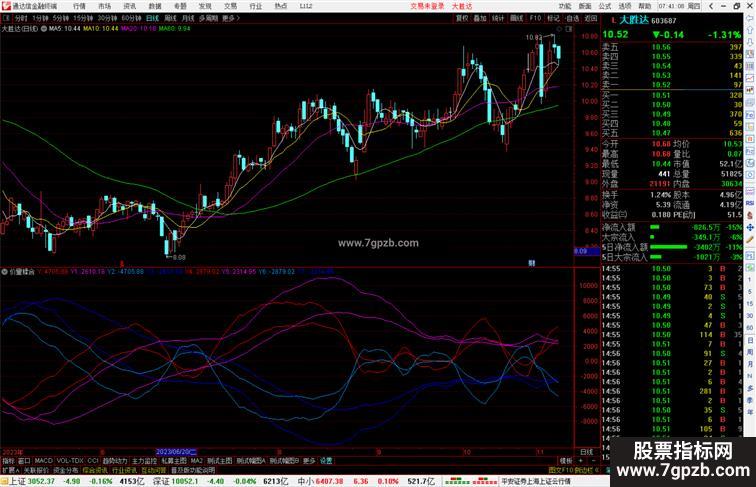Click the 复权 toolbar button

(461, 18)
